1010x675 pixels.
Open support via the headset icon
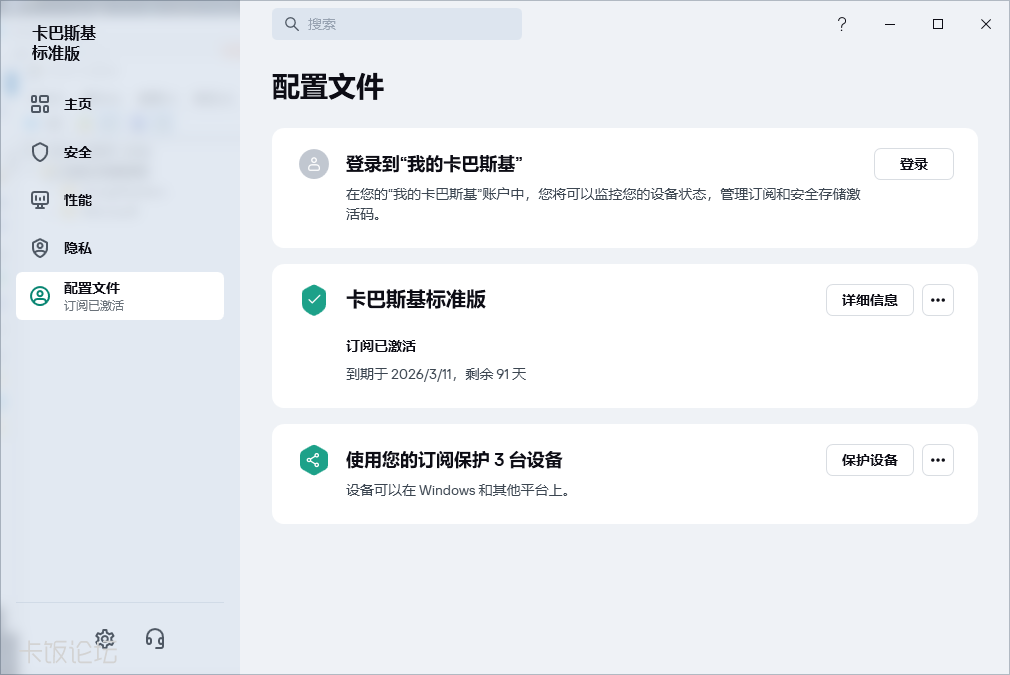(155, 639)
